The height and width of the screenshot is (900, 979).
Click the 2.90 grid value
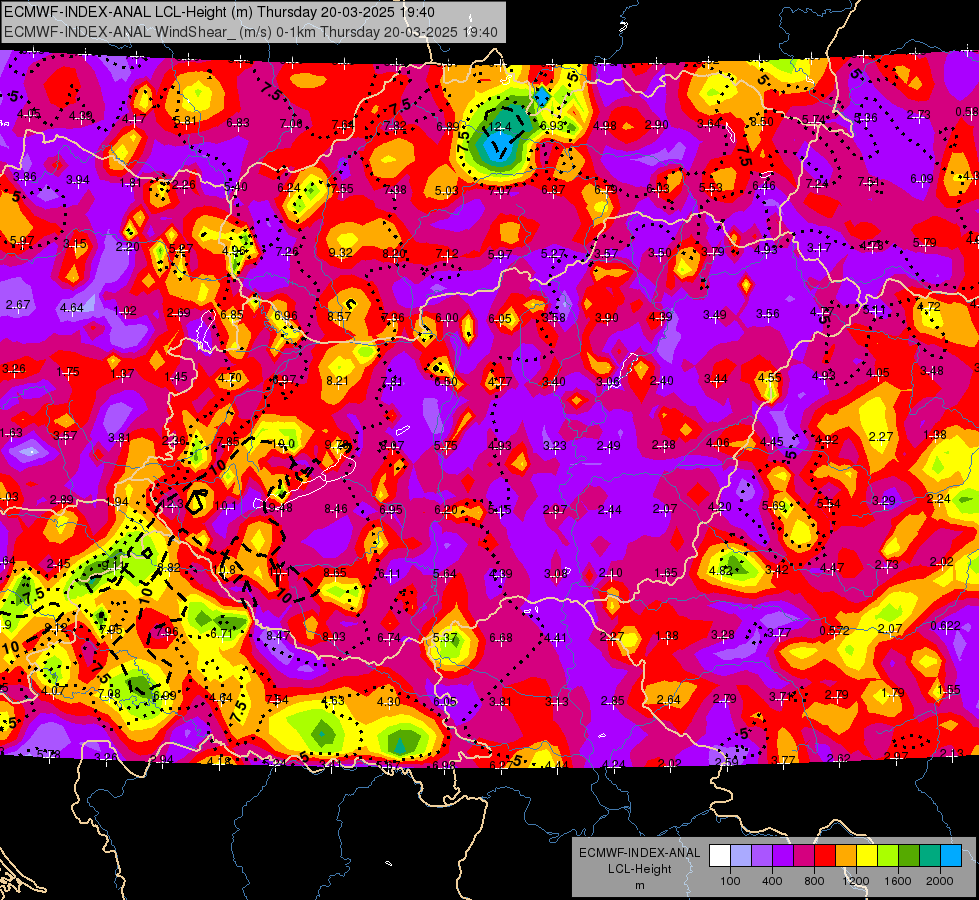click(657, 126)
